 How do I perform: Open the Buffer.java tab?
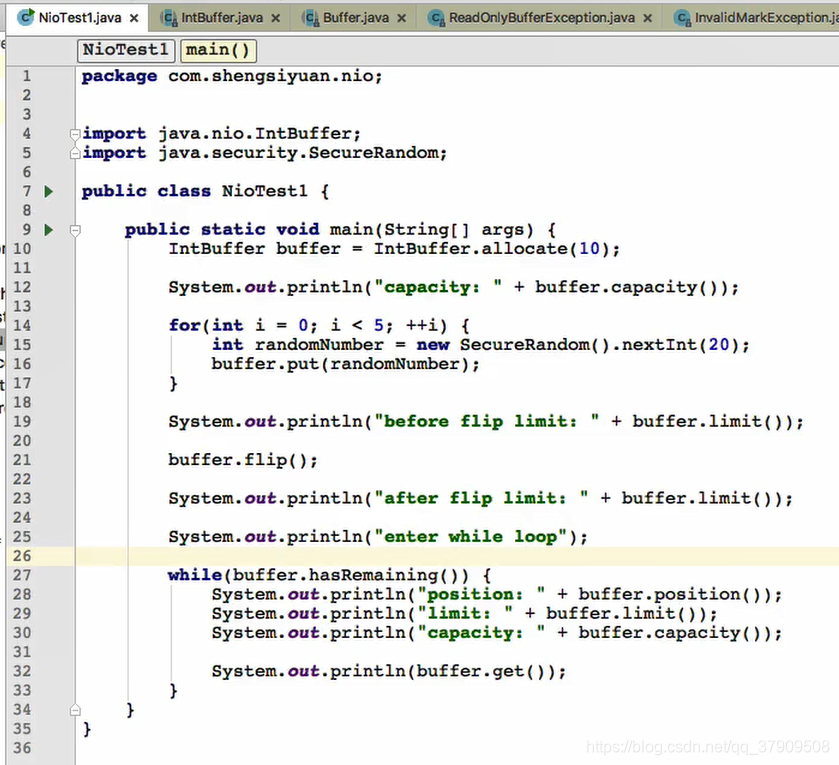(x=356, y=18)
